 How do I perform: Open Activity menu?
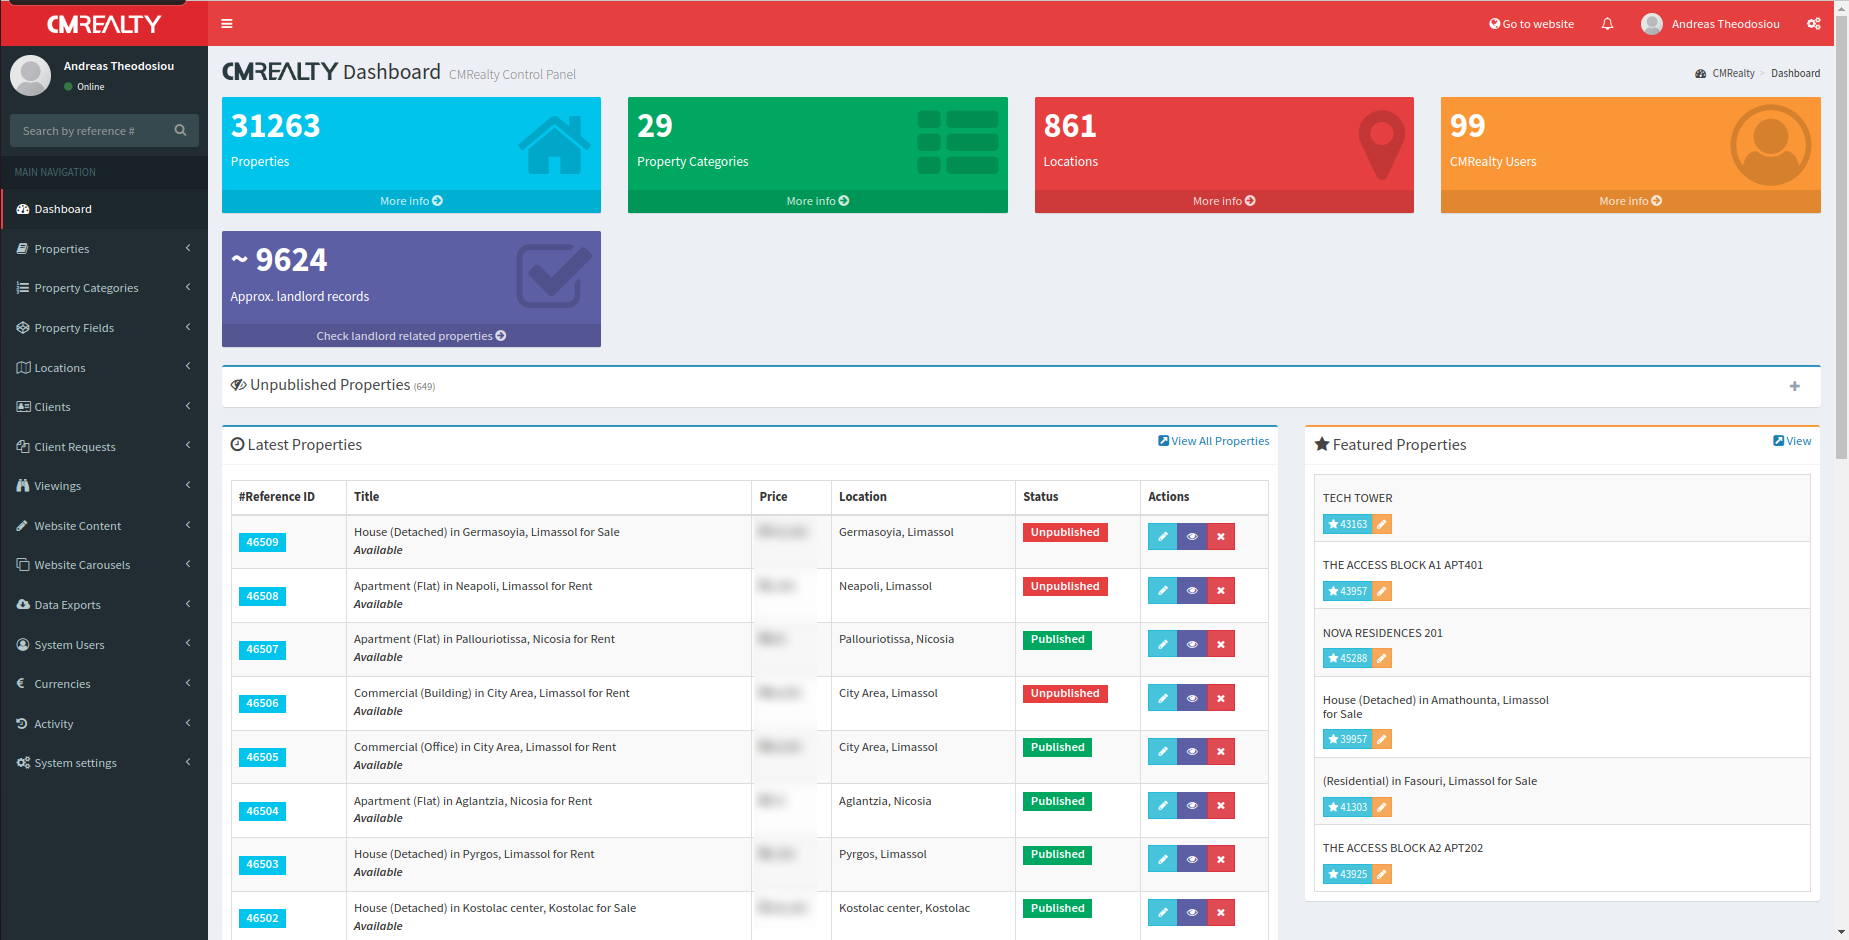(104, 724)
